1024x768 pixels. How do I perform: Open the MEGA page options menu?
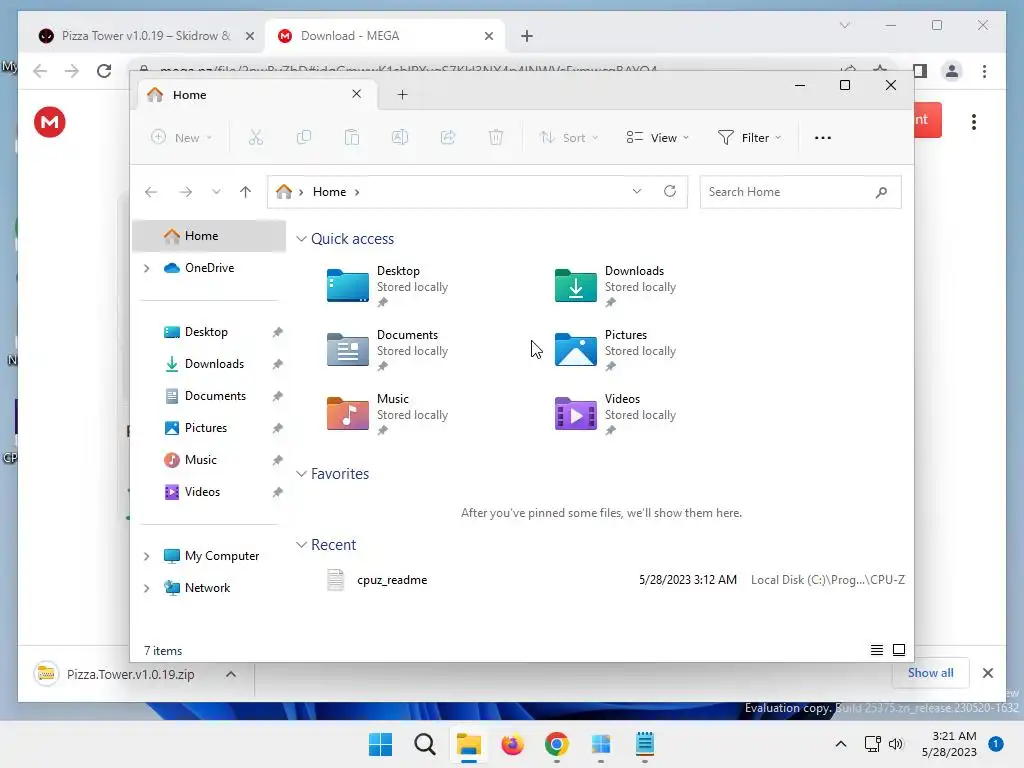974,122
